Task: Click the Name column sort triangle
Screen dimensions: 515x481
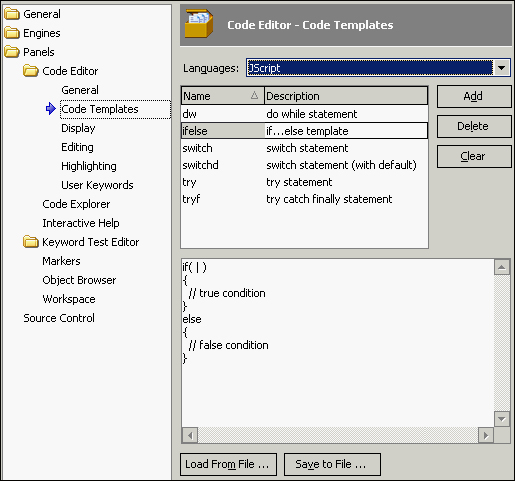Action: click(x=254, y=96)
